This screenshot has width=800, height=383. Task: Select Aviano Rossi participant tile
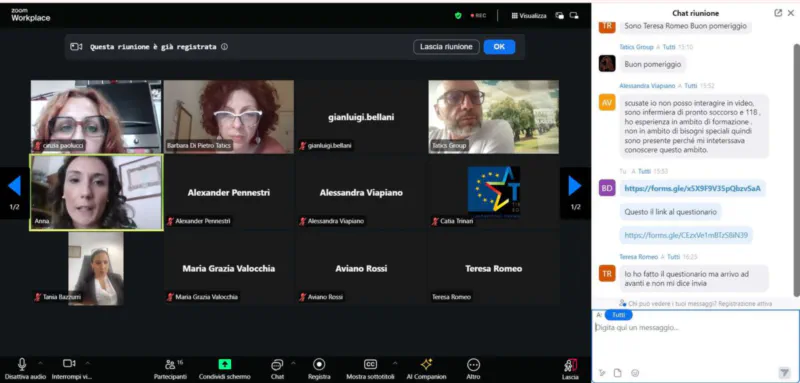pos(361,268)
